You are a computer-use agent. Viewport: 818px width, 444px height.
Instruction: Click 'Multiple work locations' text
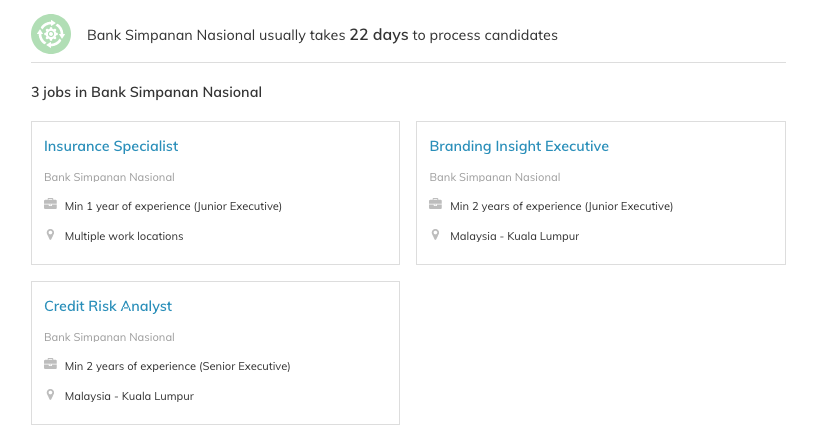[124, 237]
